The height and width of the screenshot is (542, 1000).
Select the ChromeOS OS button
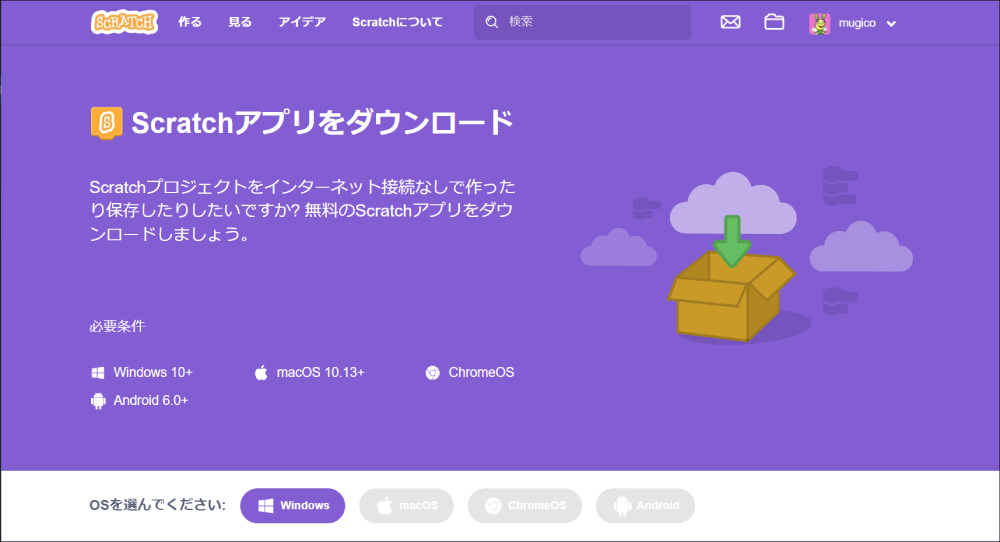click(x=525, y=506)
